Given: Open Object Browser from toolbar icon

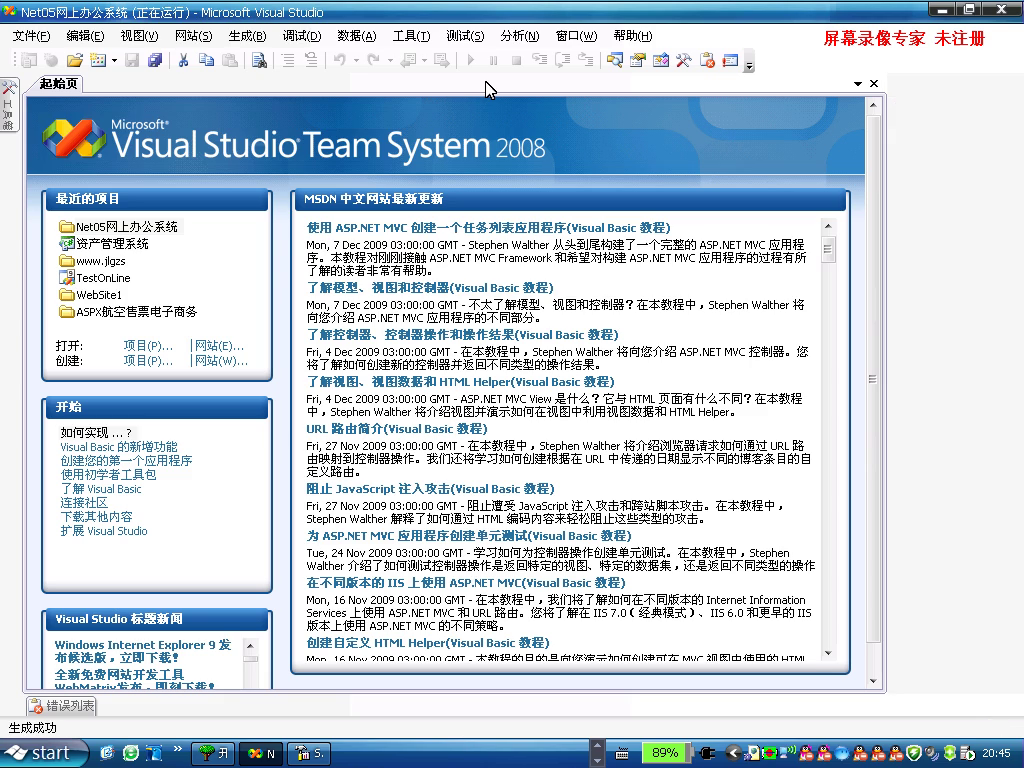Looking at the screenshot, I should 661,61.
